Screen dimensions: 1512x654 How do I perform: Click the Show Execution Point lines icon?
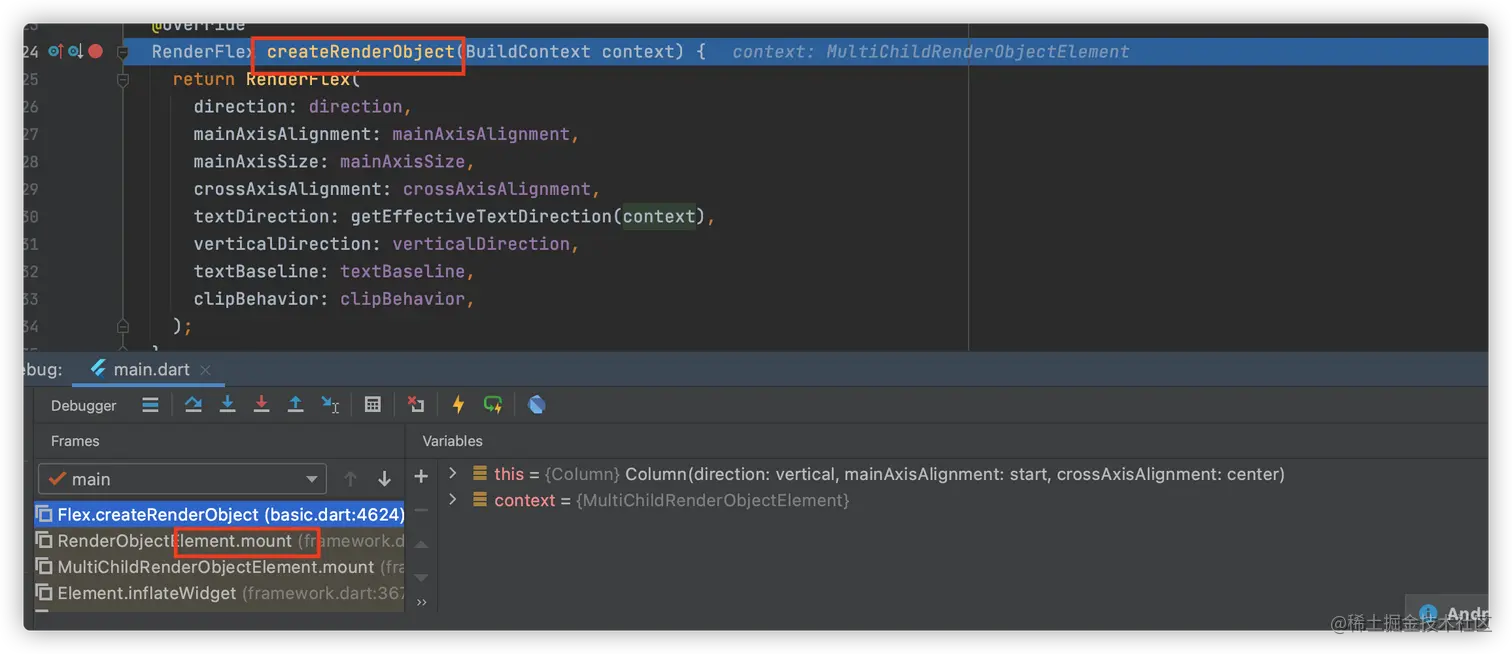click(150, 405)
